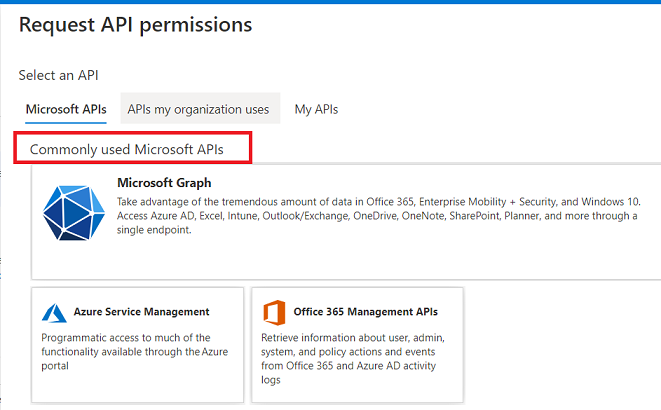The image size is (661, 410).
Task: Switch to the Microsoft APIs tab
Action: pyautogui.click(x=66, y=109)
